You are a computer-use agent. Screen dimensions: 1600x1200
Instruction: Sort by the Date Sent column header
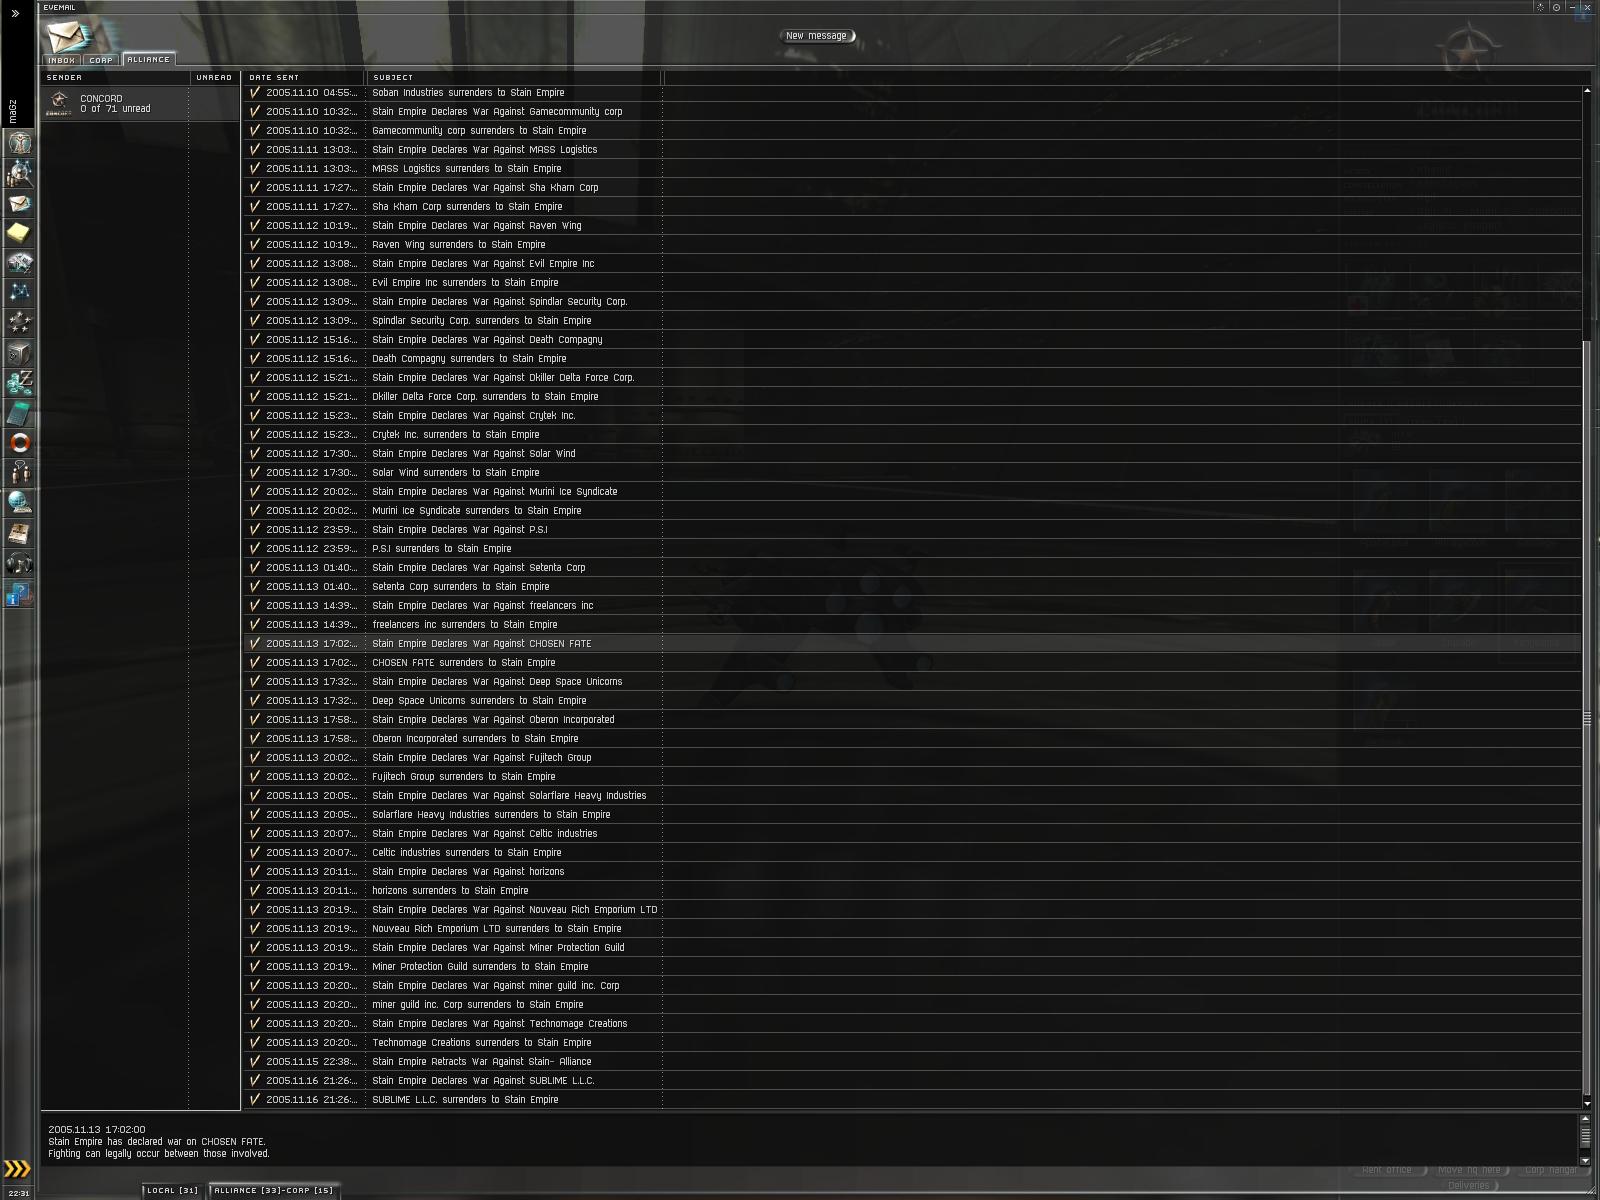click(x=304, y=77)
